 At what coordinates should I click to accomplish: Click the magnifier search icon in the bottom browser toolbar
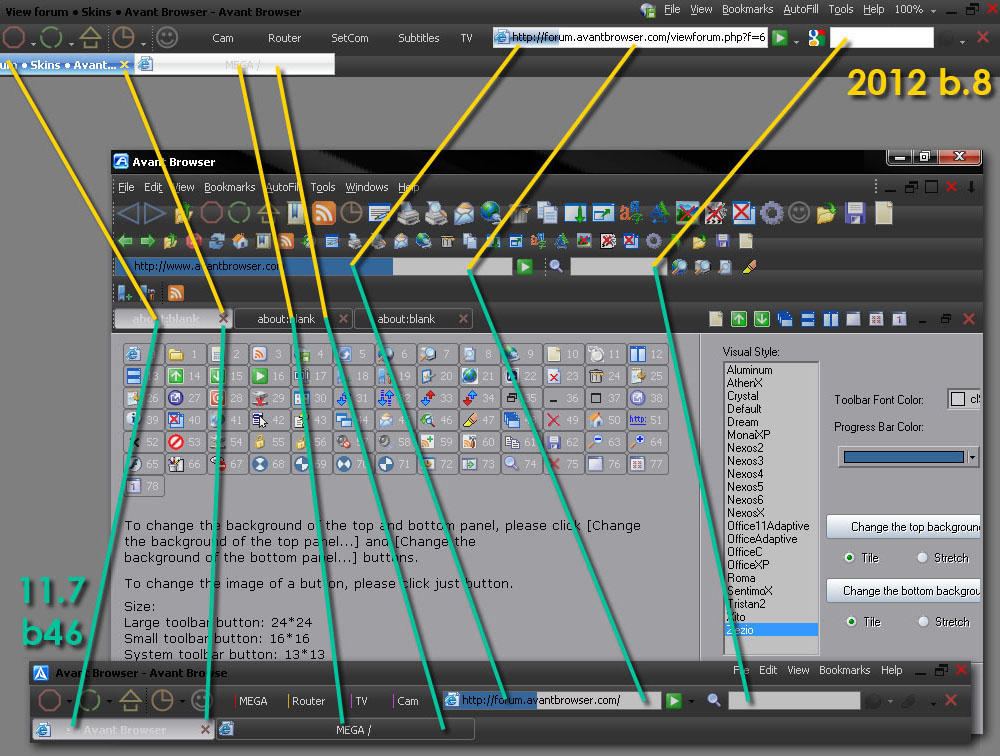(x=714, y=700)
